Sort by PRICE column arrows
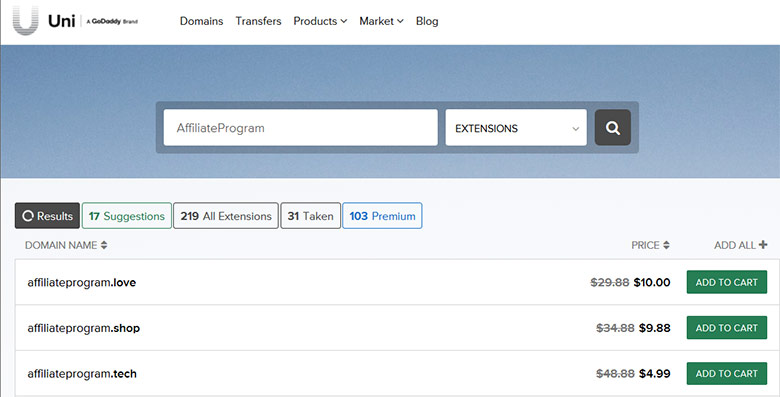 pos(666,245)
